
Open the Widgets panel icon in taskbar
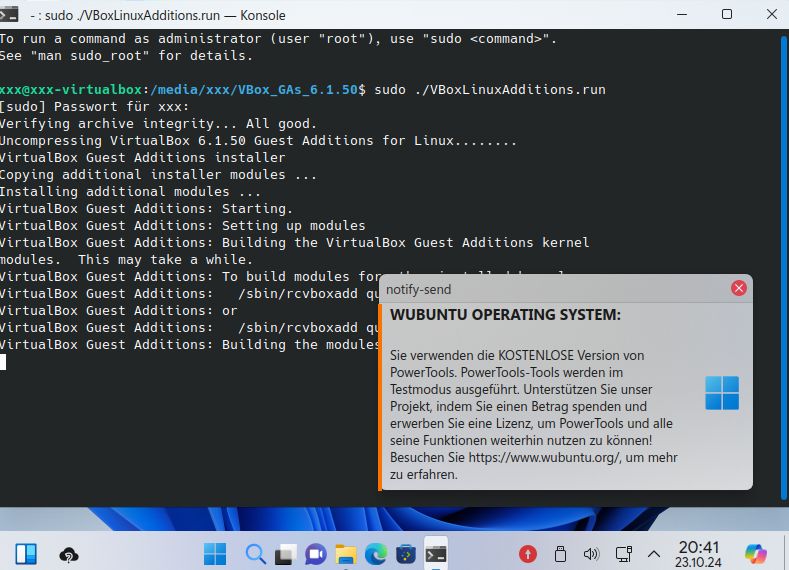pyautogui.click(x=26, y=554)
